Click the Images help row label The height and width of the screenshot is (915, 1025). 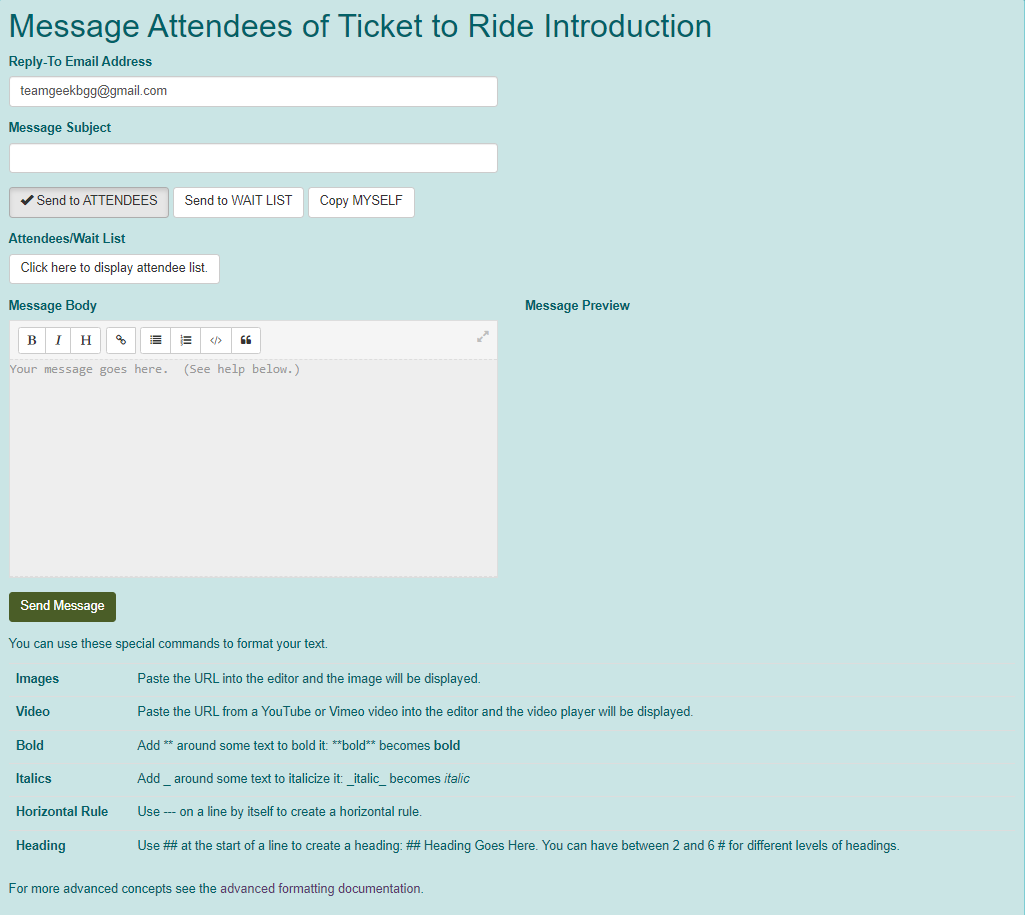[x=37, y=679]
